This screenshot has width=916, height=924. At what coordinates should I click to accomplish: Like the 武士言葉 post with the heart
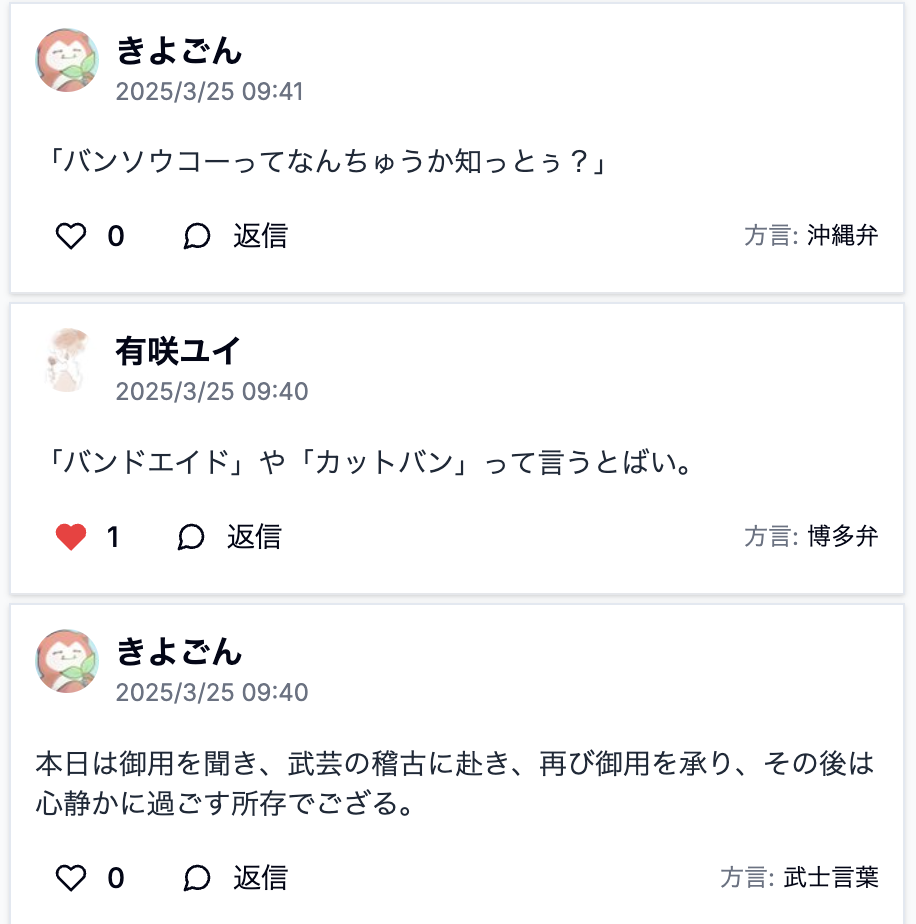pos(71,879)
